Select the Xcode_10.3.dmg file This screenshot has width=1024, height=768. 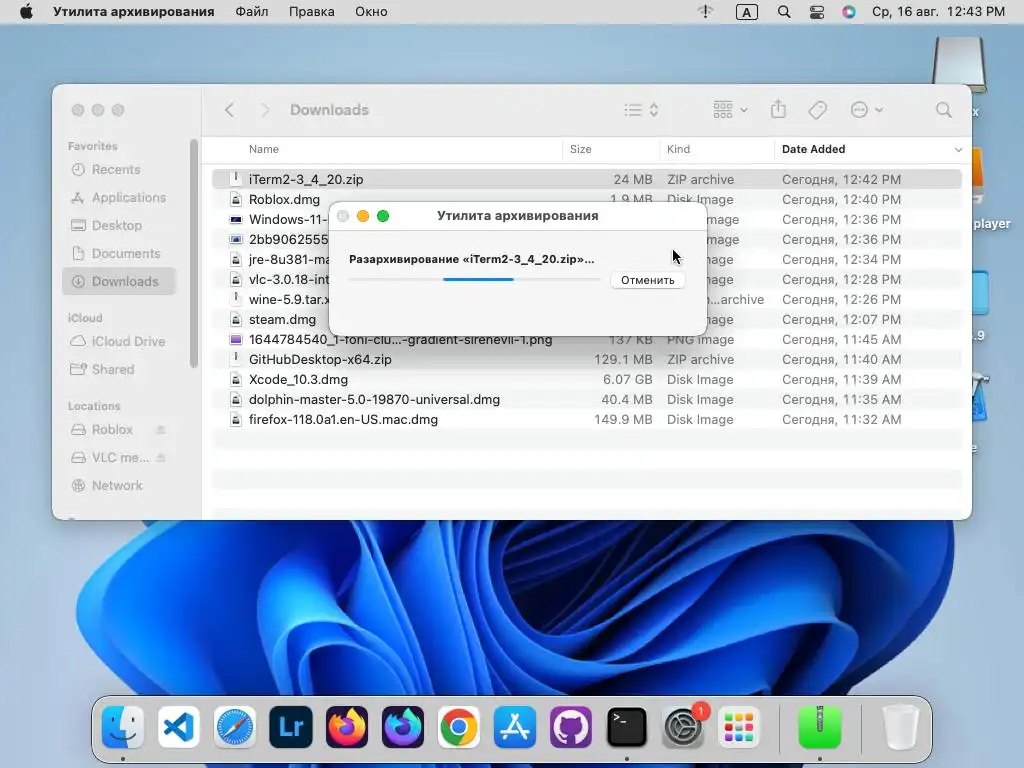click(586, 379)
